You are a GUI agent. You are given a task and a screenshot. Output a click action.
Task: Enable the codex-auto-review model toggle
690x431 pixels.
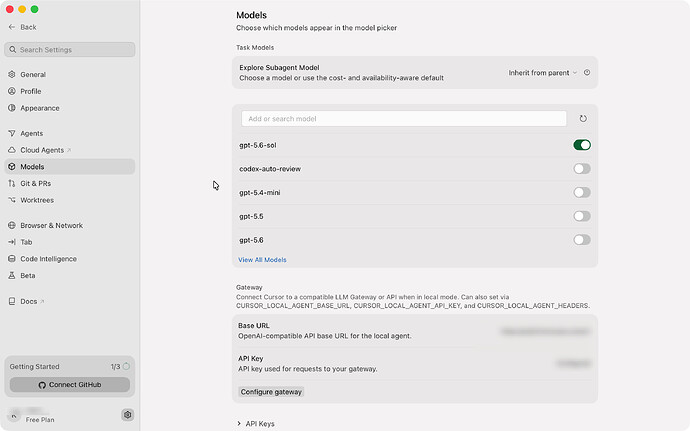582,169
